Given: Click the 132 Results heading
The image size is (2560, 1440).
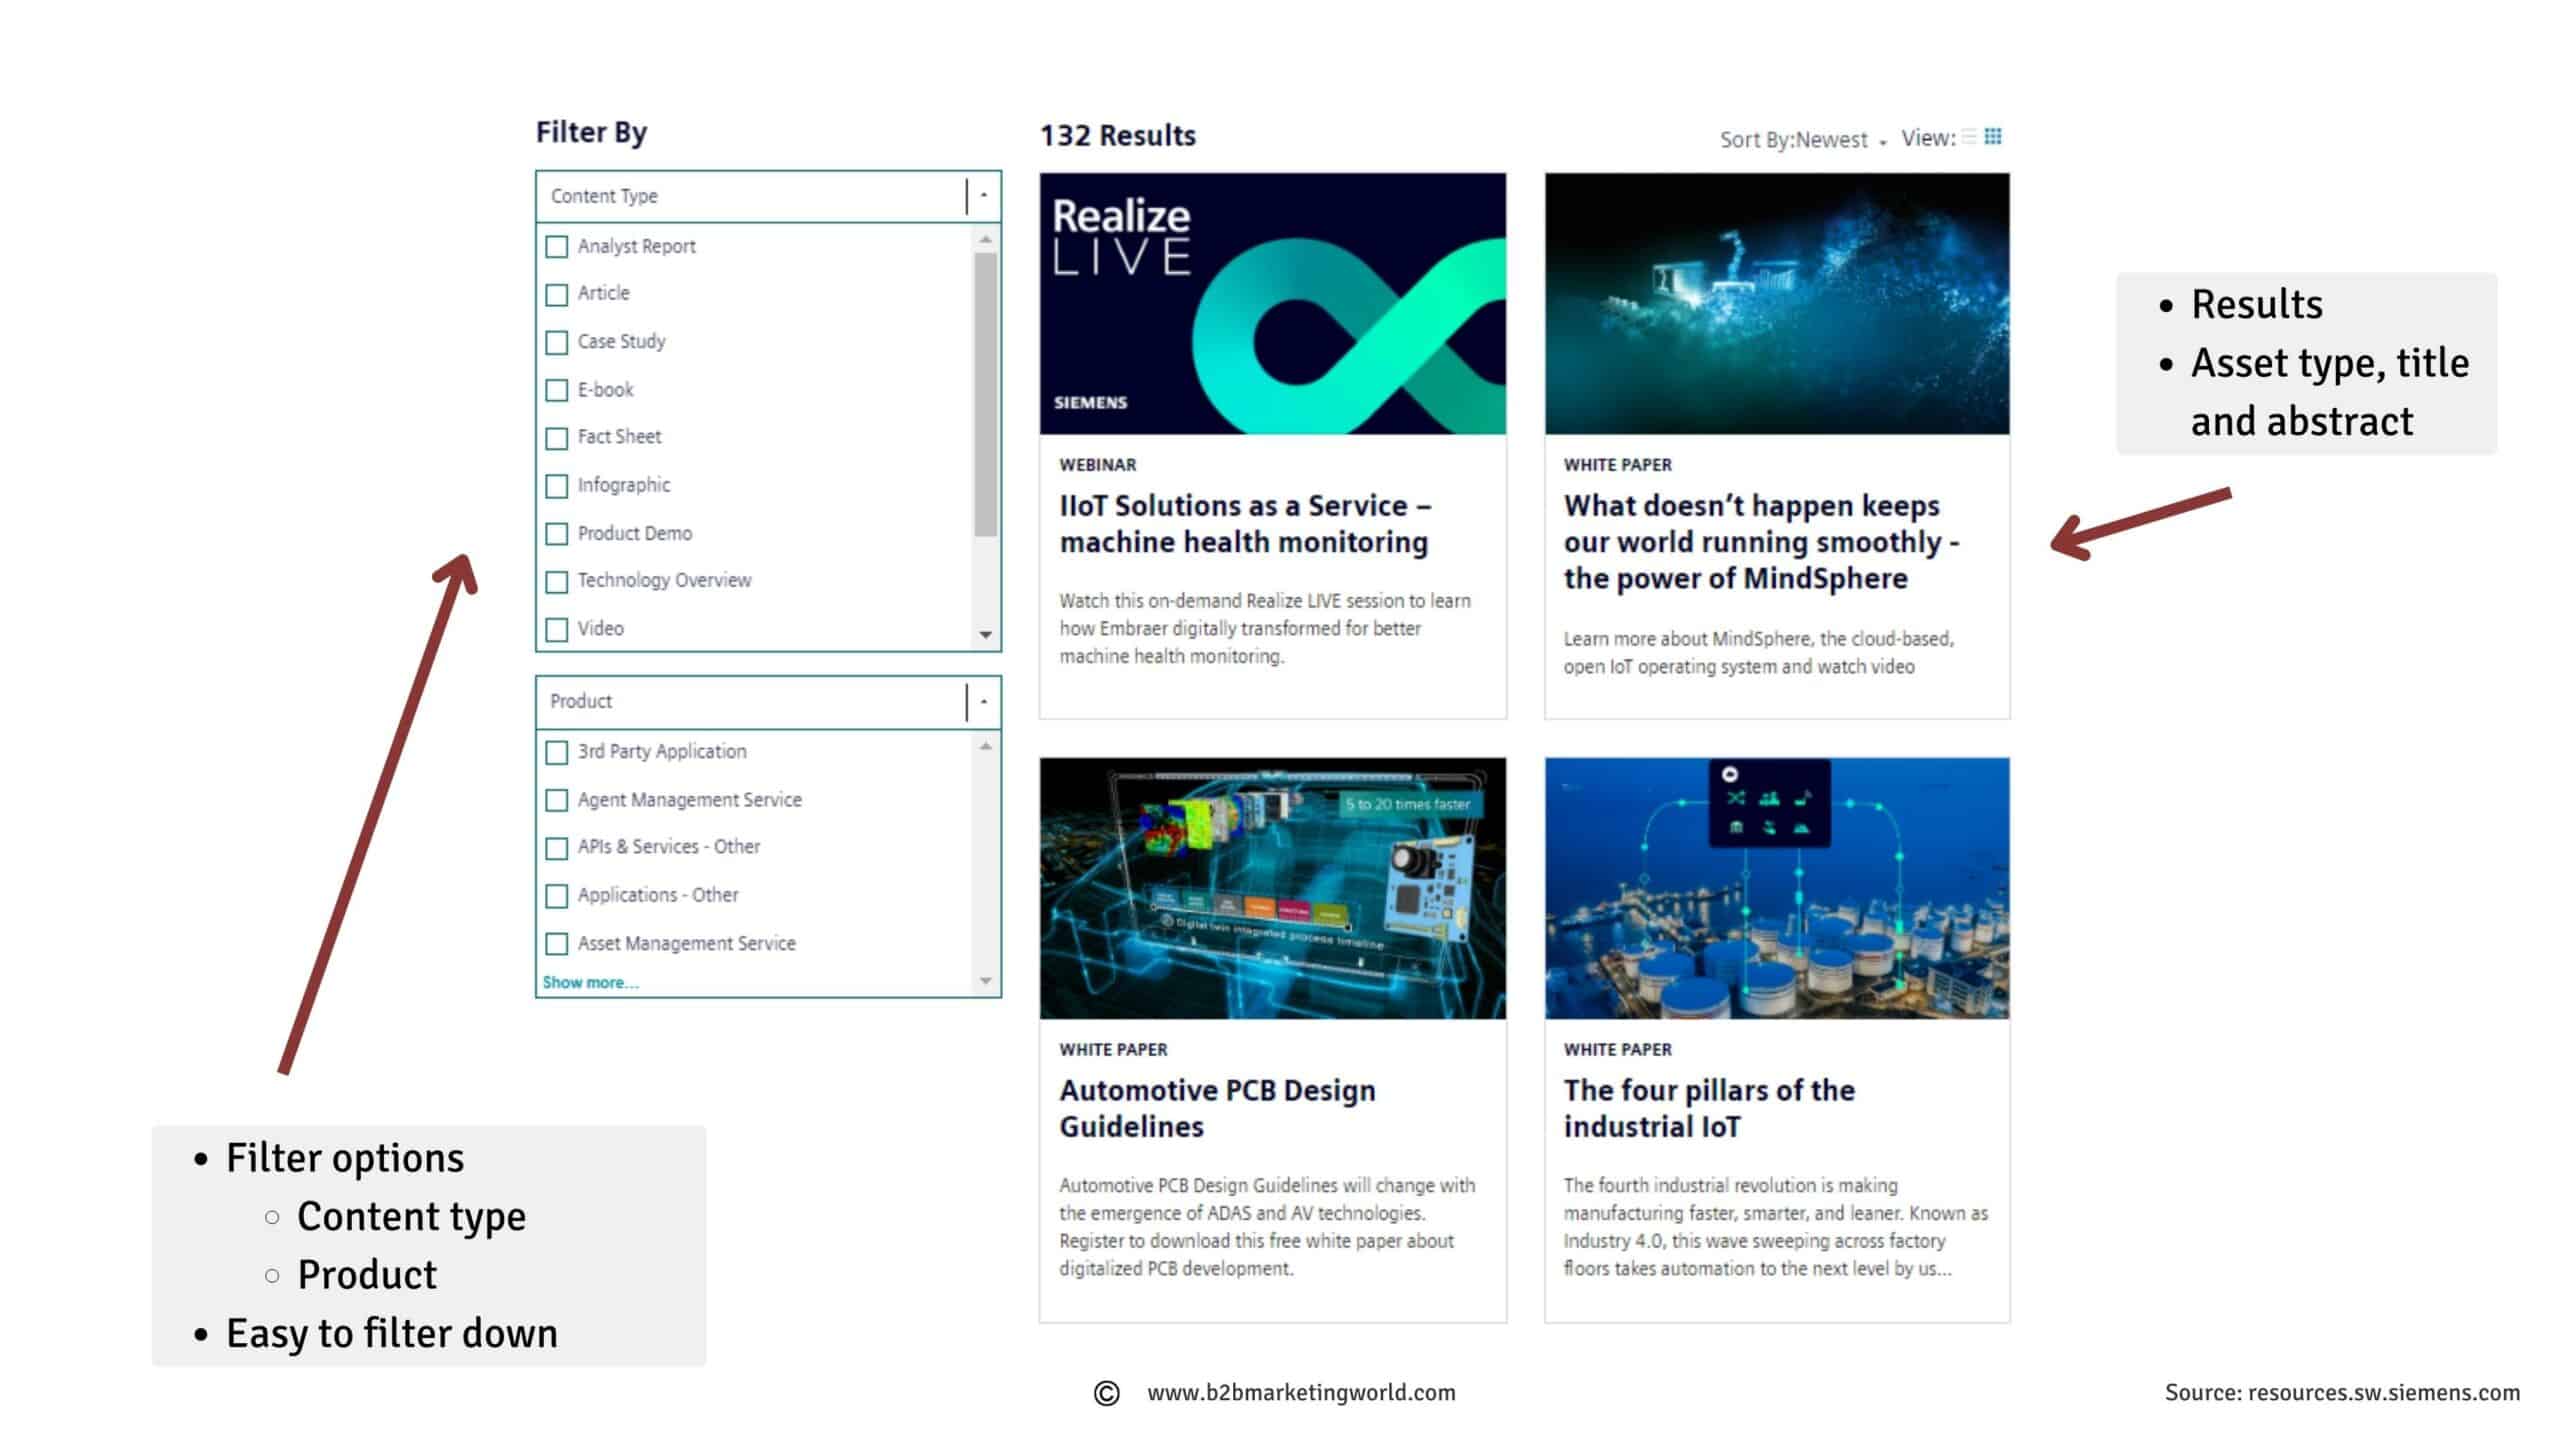Looking at the screenshot, I should (x=1117, y=136).
